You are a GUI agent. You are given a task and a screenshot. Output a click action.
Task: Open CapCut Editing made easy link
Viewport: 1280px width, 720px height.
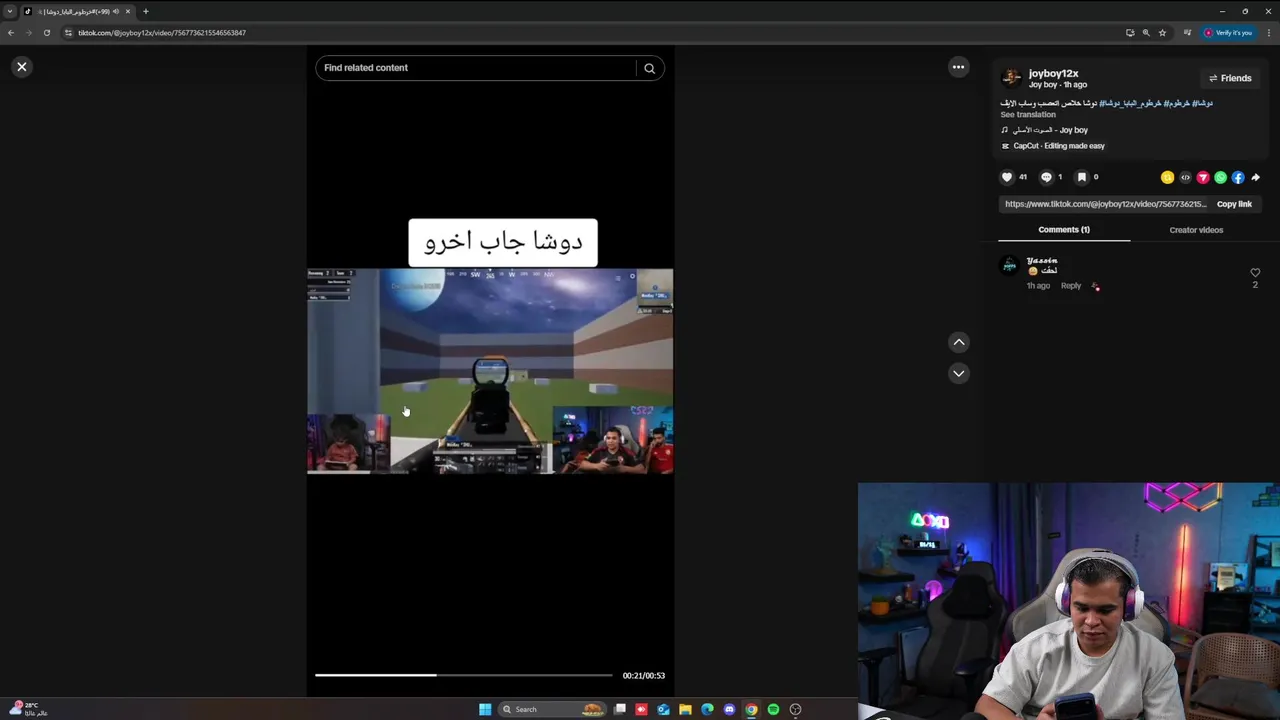click(x=1052, y=146)
